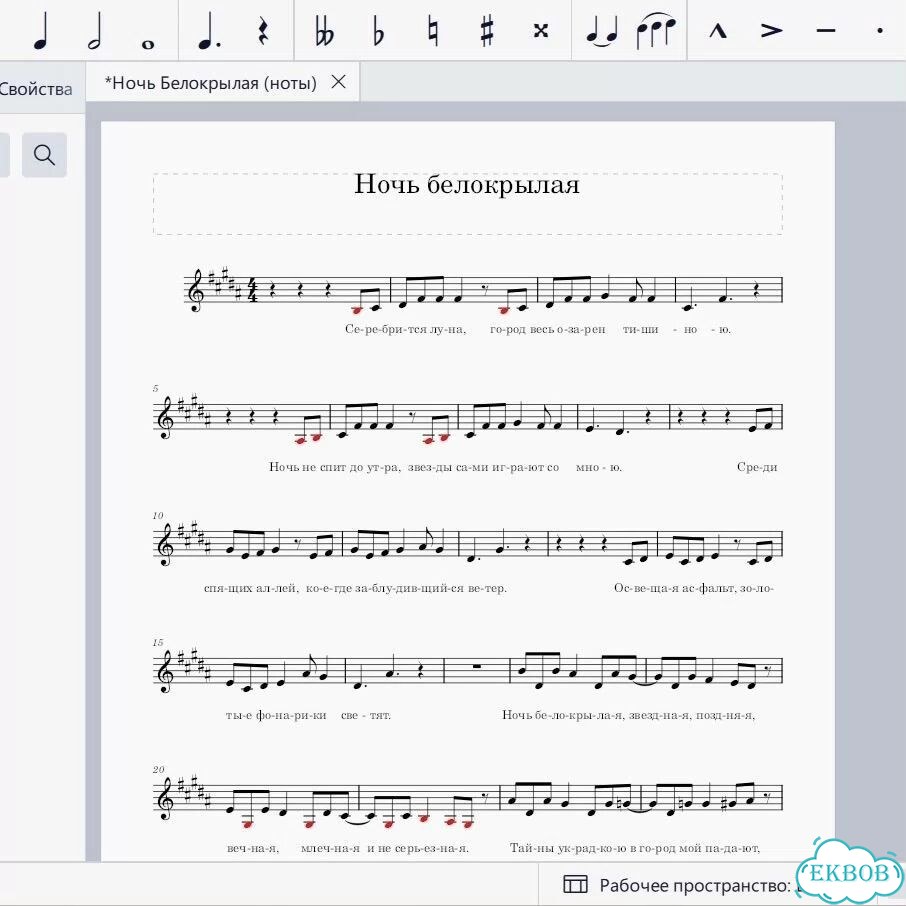906x906 pixels.
Task: Select the 4/4 time signature
Action: coord(253,291)
